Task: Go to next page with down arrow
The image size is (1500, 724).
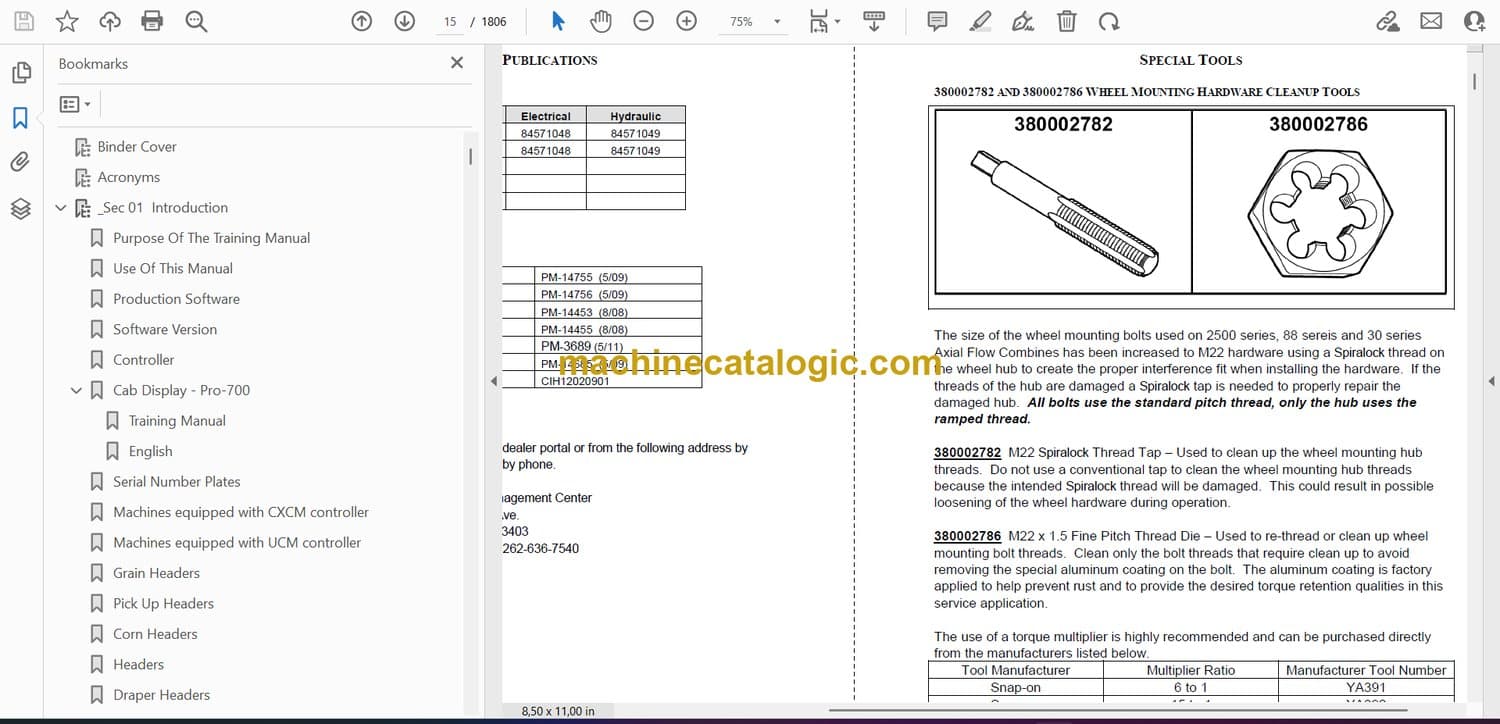Action: (x=405, y=21)
